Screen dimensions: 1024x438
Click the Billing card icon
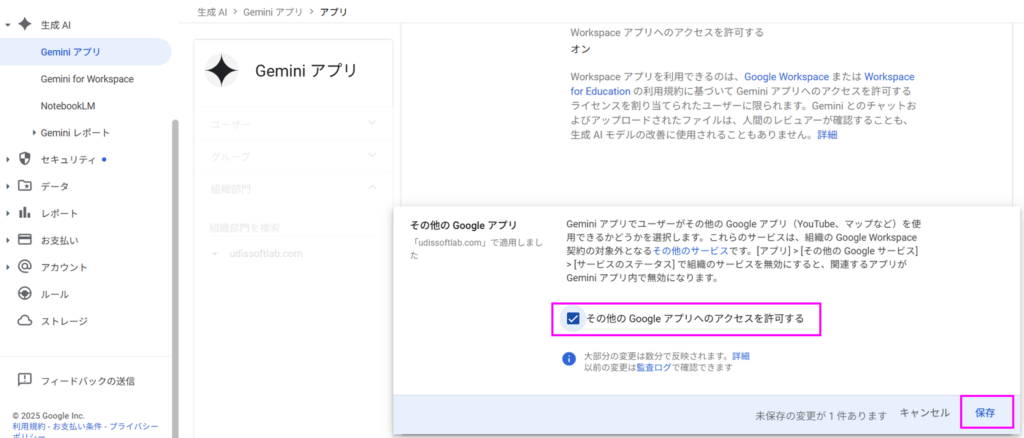click(x=25, y=240)
